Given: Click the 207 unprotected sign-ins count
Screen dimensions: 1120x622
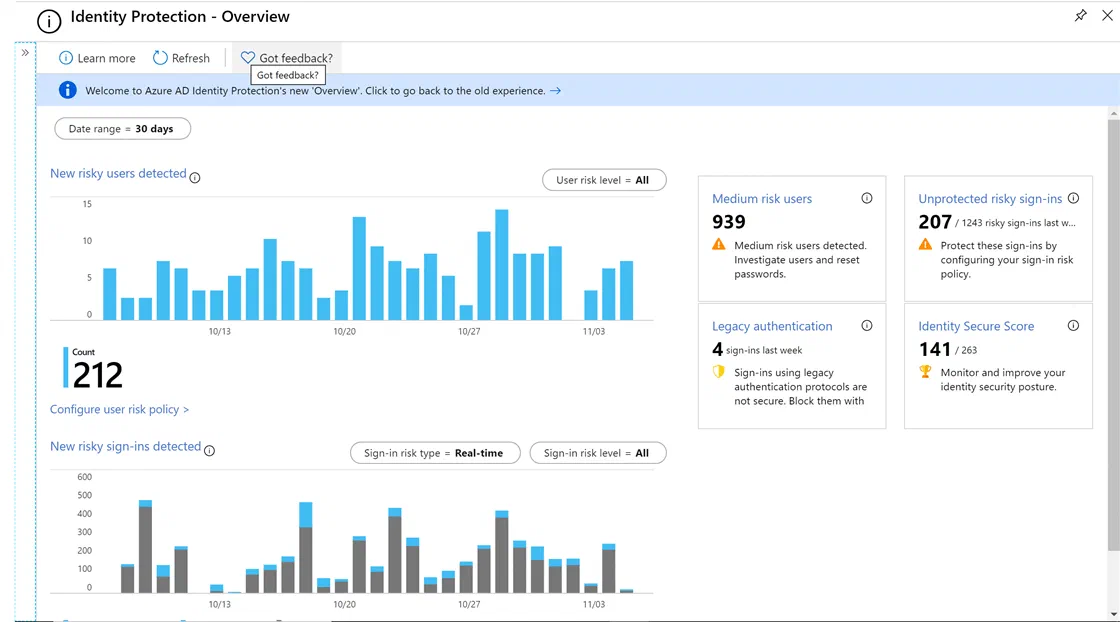Looking at the screenshot, I should pyautogui.click(x=935, y=222).
